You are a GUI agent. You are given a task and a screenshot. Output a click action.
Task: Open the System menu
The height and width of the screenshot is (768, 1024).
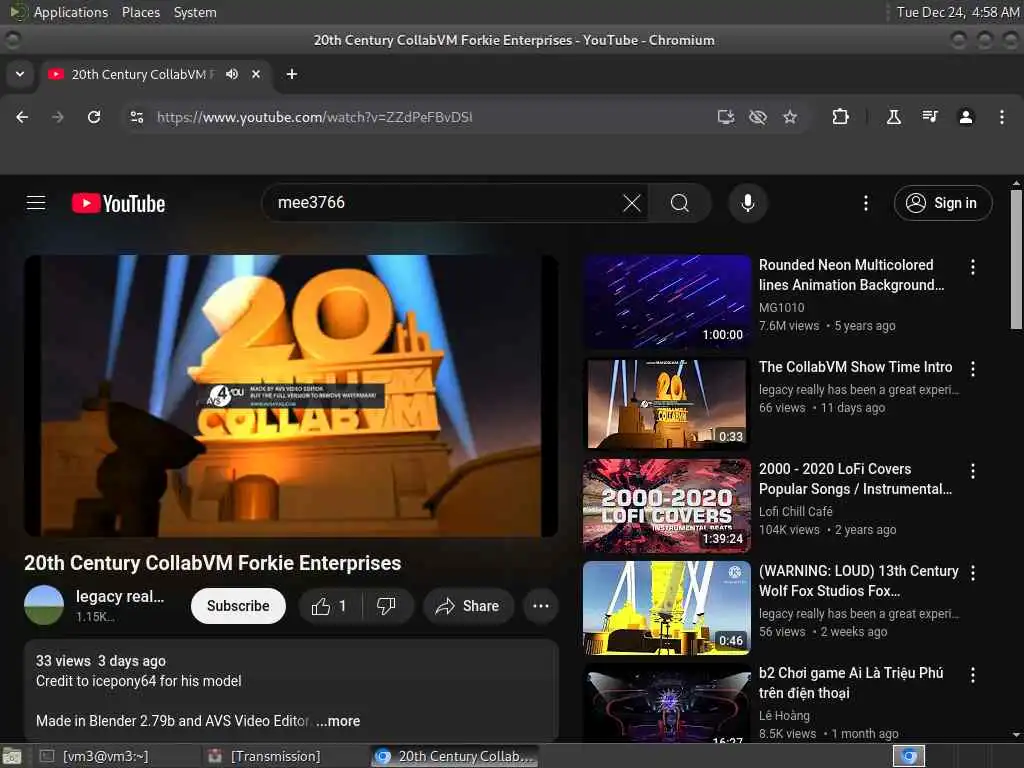(x=195, y=12)
